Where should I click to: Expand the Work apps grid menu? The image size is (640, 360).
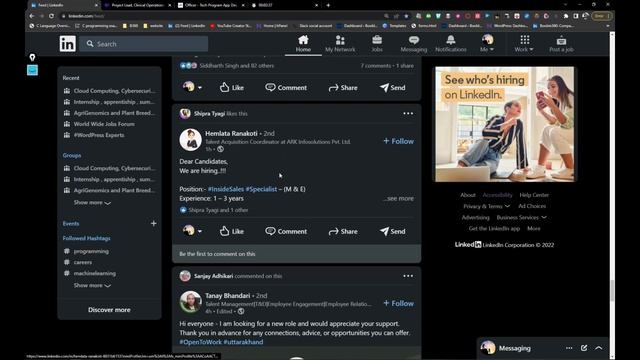coord(524,44)
